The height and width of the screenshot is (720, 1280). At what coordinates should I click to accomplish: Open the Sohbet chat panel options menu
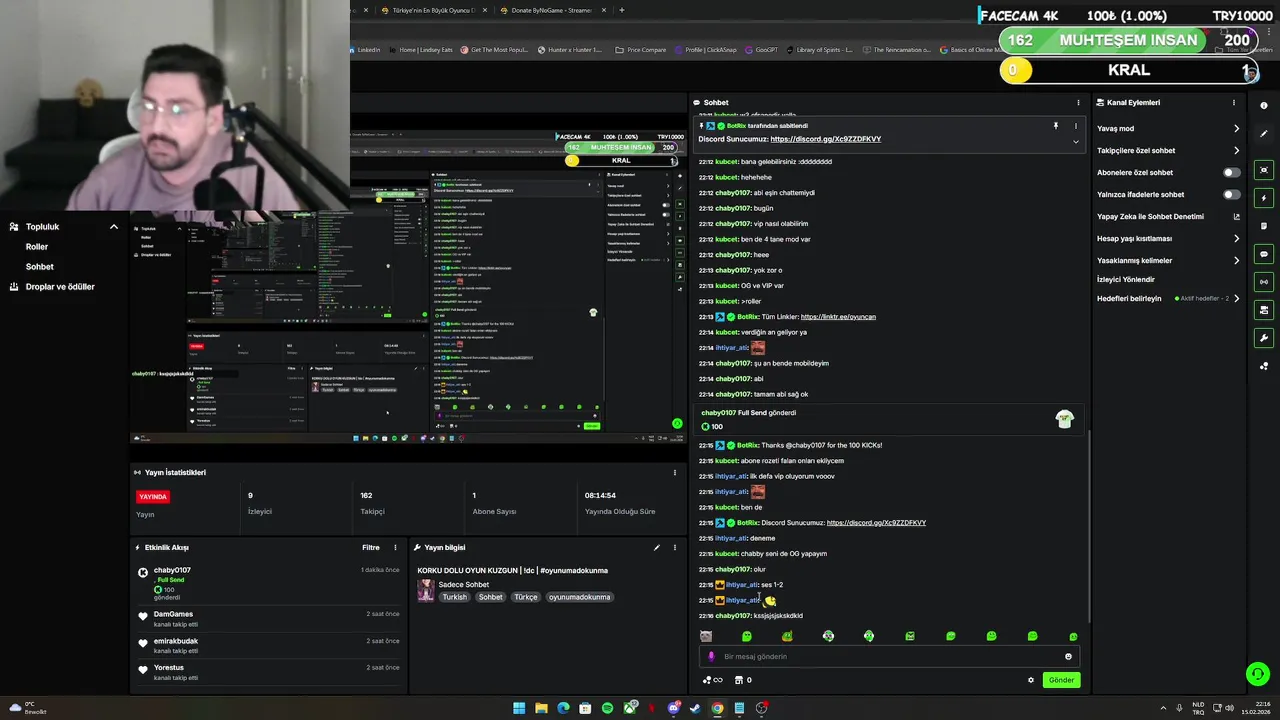tap(1078, 102)
